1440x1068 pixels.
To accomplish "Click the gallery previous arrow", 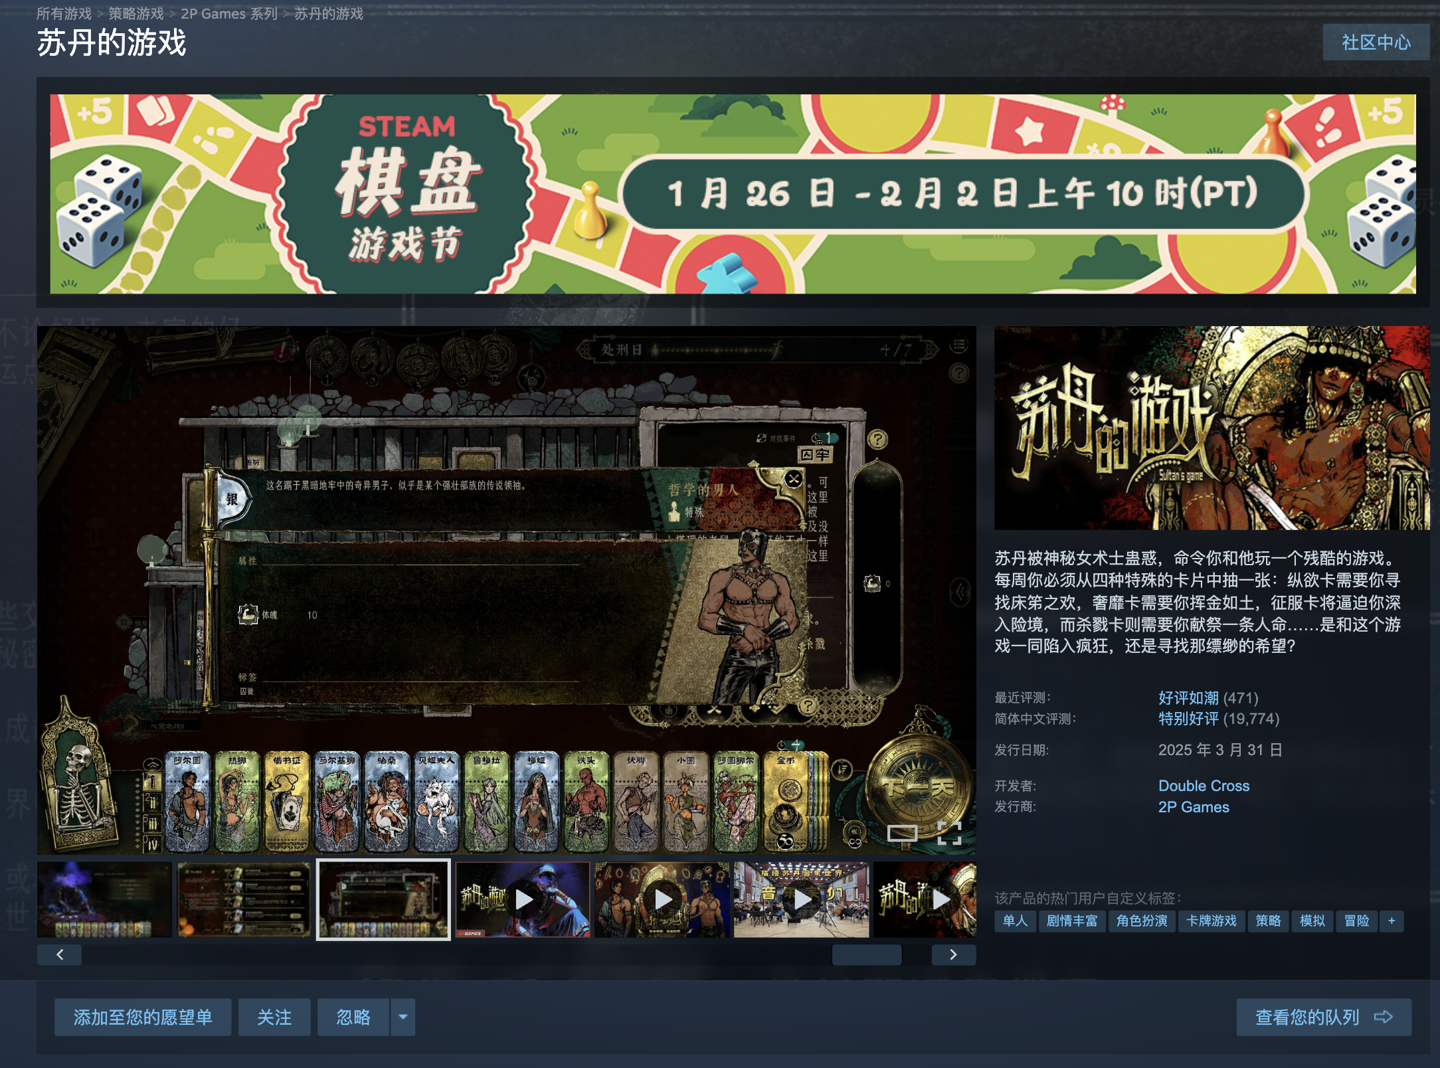I will 59,954.
